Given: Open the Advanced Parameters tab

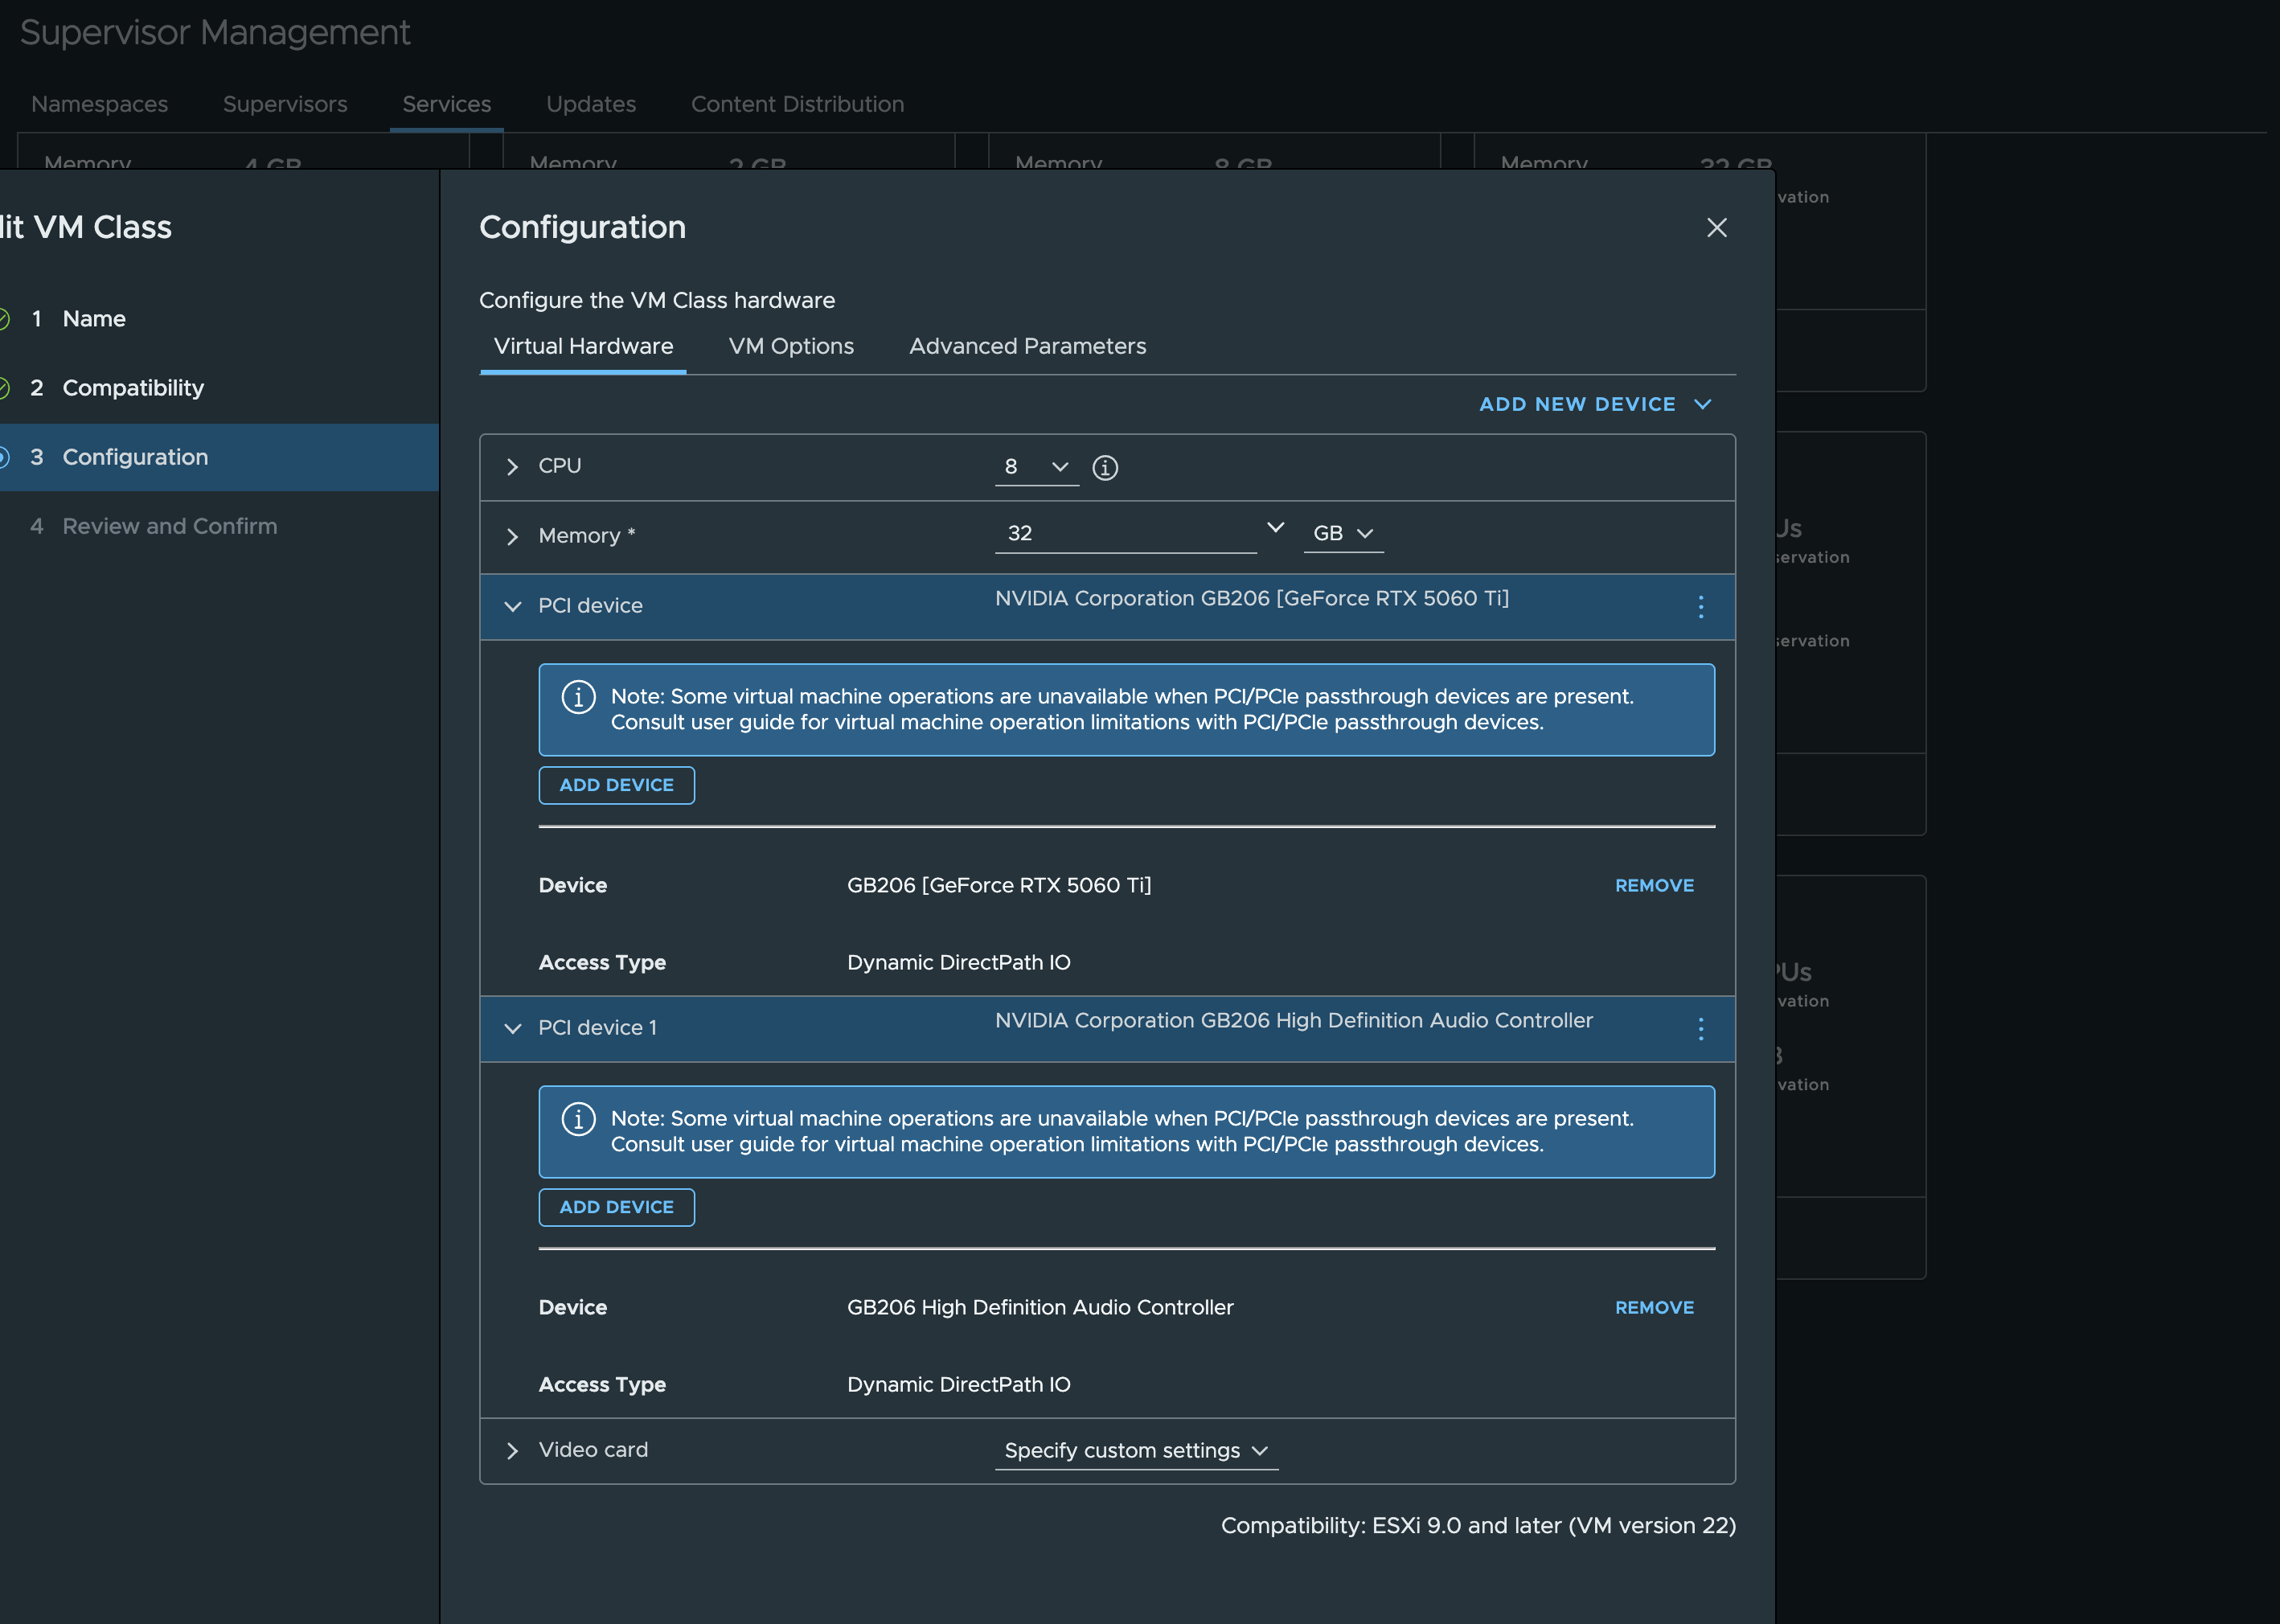Looking at the screenshot, I should pyautogui.click(x=1027, y=346).
